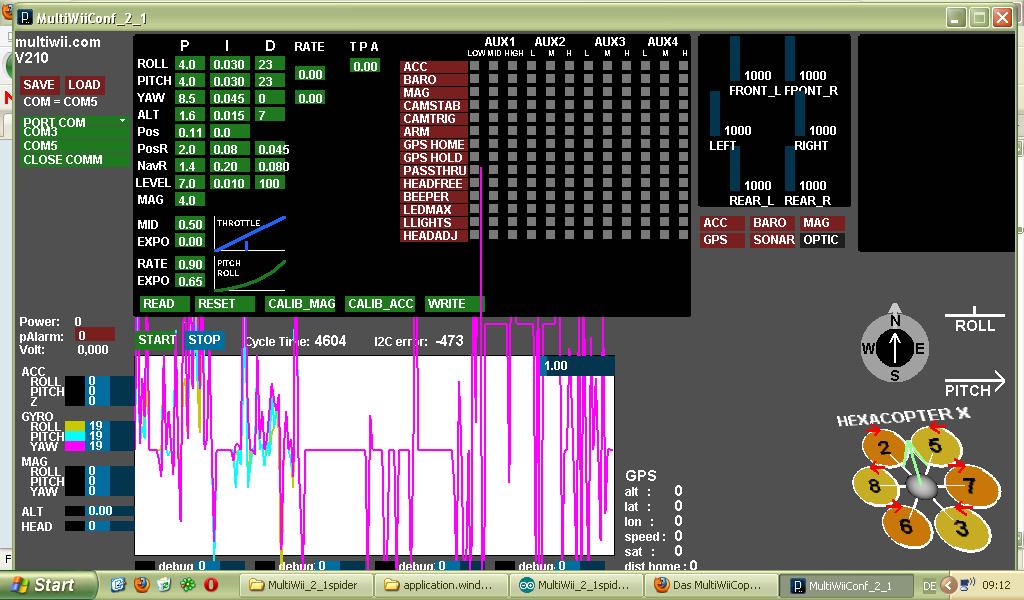Click the PITCH attitude arrow indicator
The image size is (1024, 600).
point(974,384)
